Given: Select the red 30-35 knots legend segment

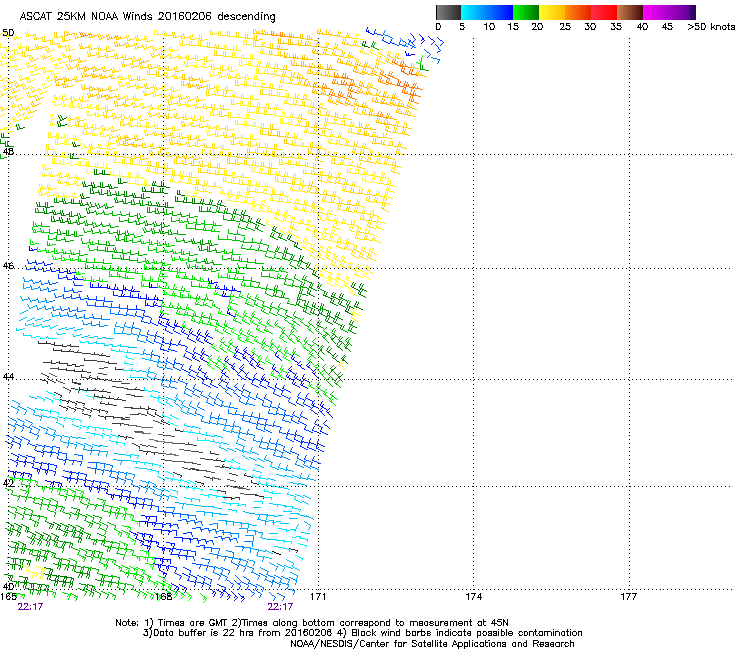Looking at the screenshot, I should click(604, 12).
